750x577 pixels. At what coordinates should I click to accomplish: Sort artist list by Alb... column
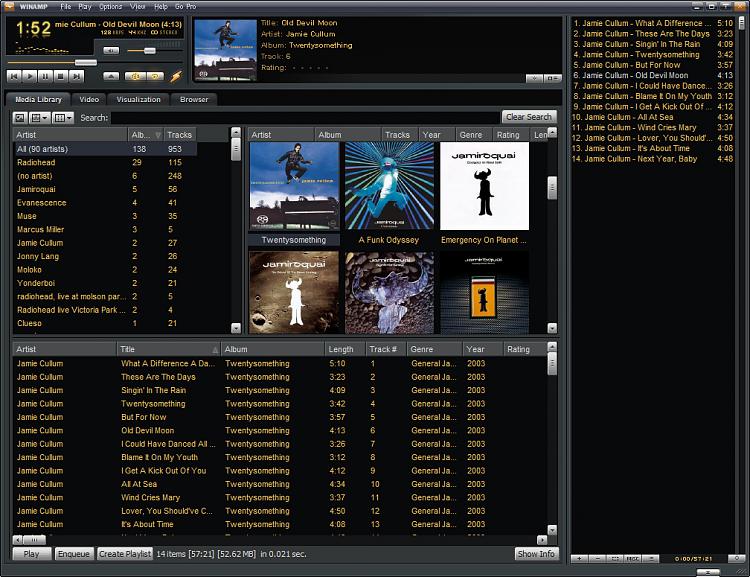pyautogui.click(x=145, y=135)
